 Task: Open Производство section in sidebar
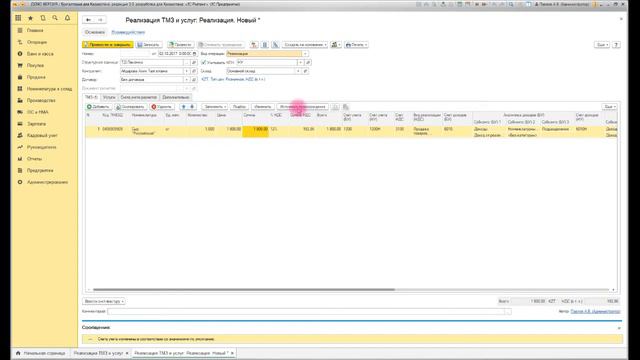[41, 100]
